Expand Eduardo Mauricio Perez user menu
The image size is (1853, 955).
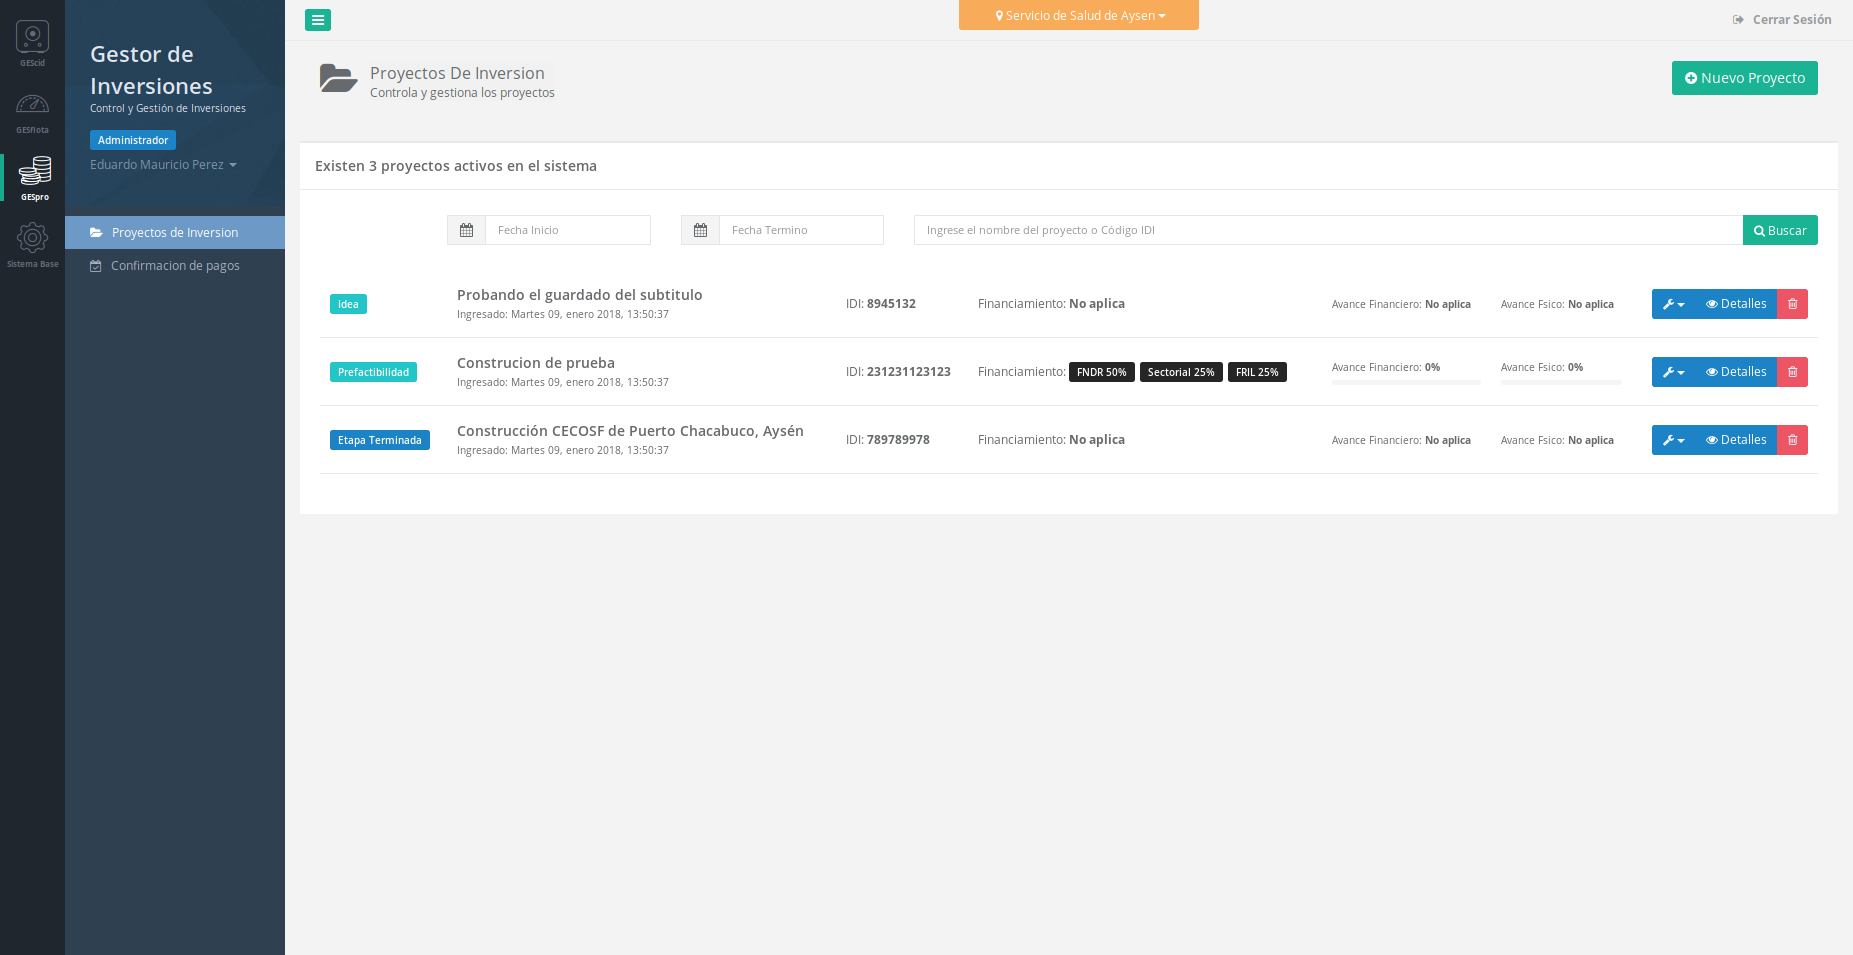click(x=163, y=165)
